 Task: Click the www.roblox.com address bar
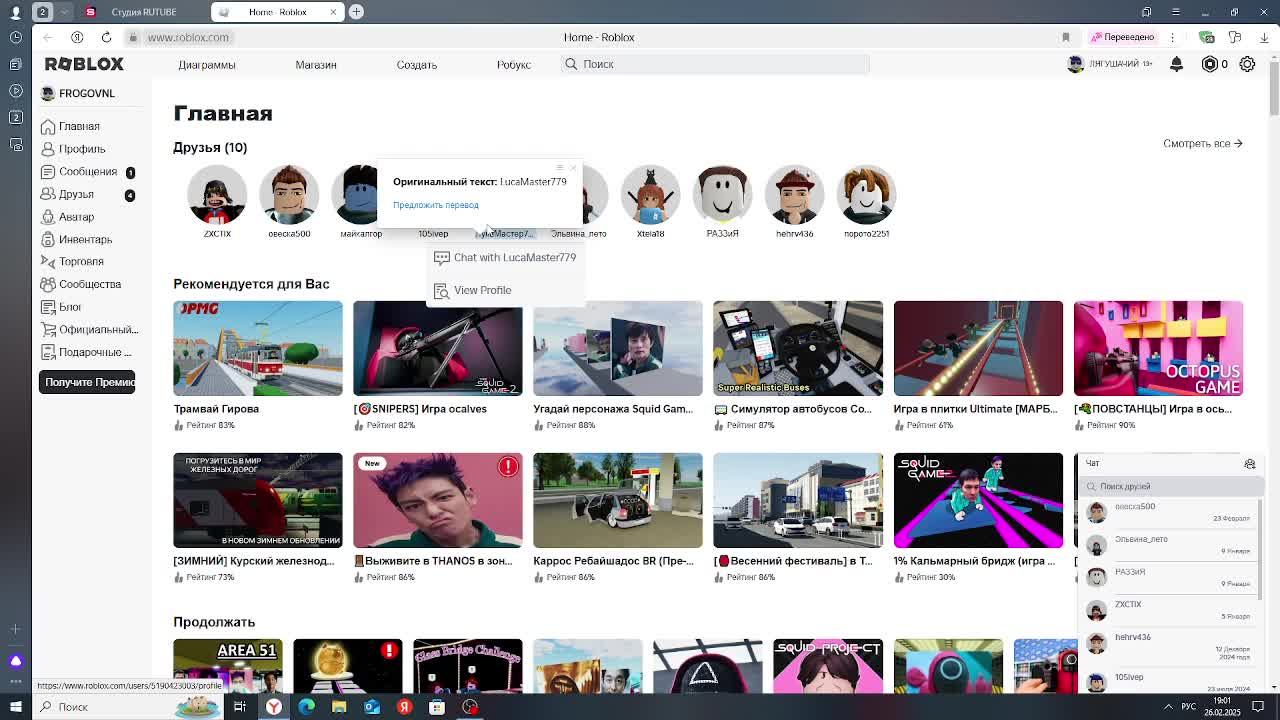(x=188, y=37)
